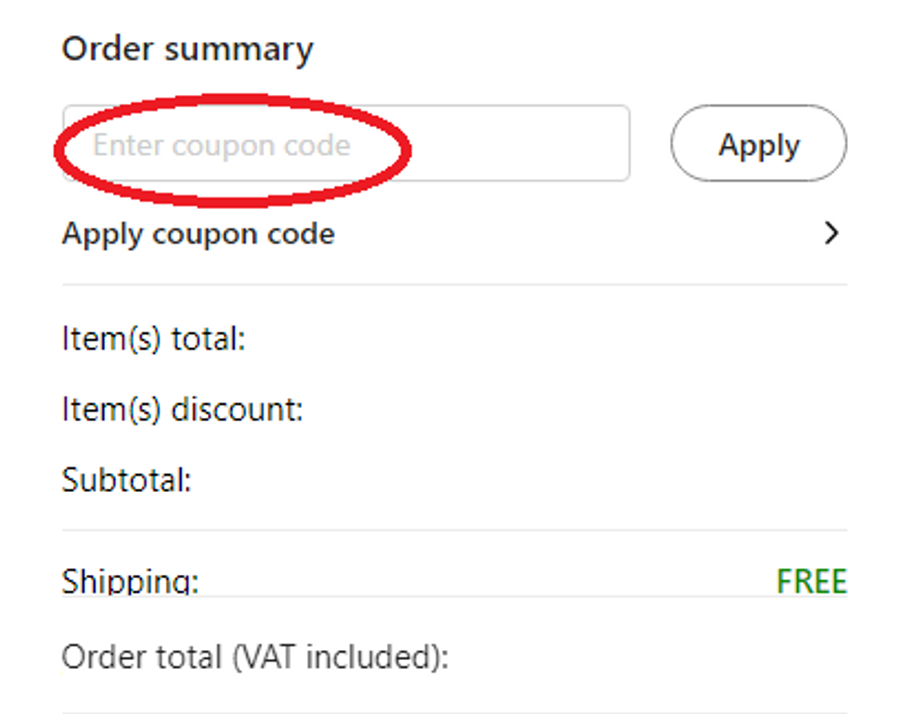Click the divider line below Order total
Viewport: 900px width, 714px height.
click(x=454, y=712)
